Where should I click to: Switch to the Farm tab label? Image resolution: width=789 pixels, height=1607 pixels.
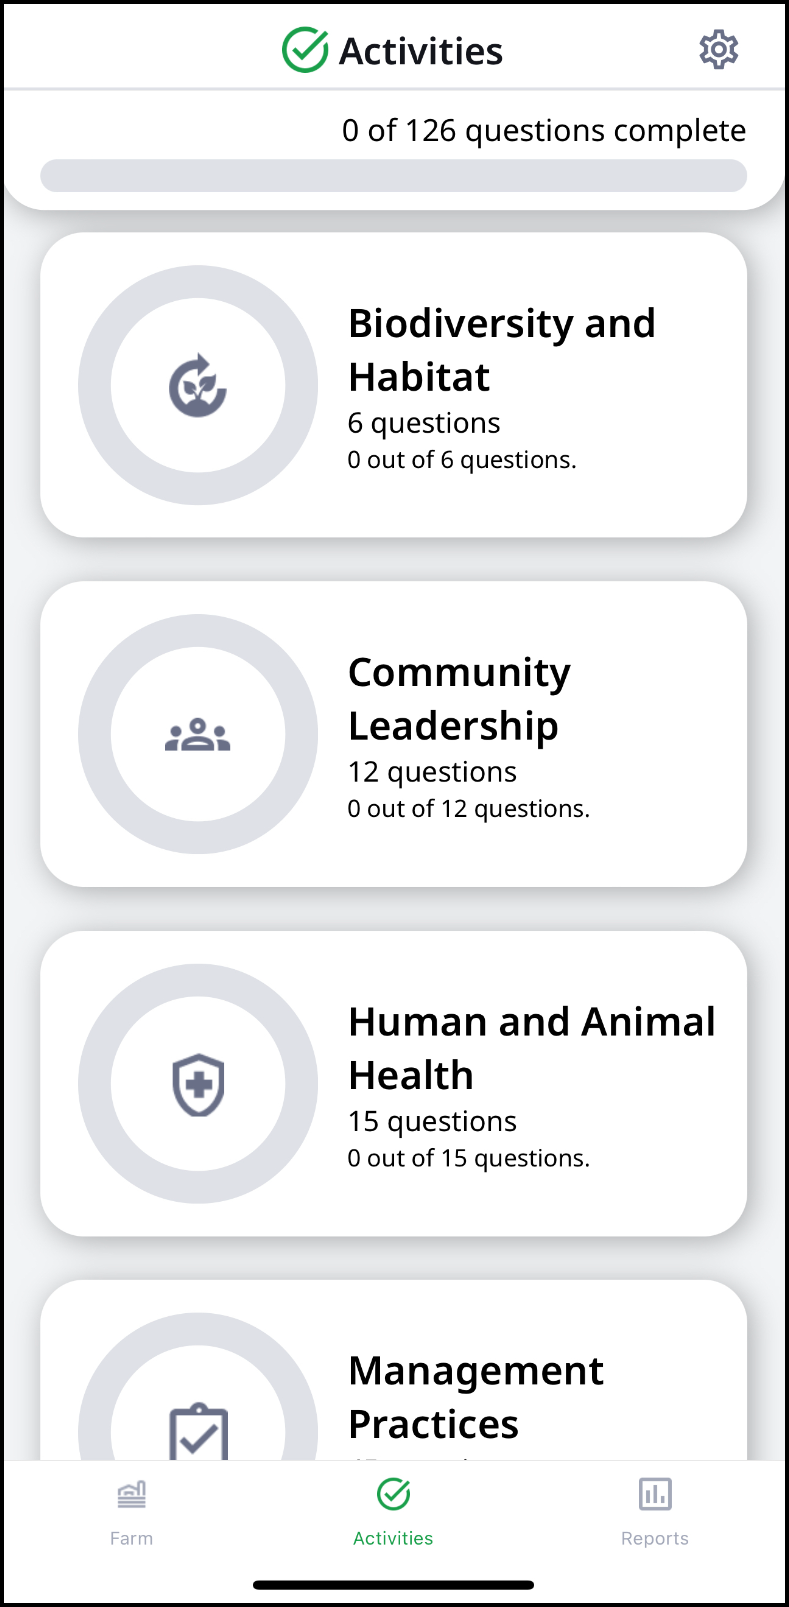coord(132,1538)
